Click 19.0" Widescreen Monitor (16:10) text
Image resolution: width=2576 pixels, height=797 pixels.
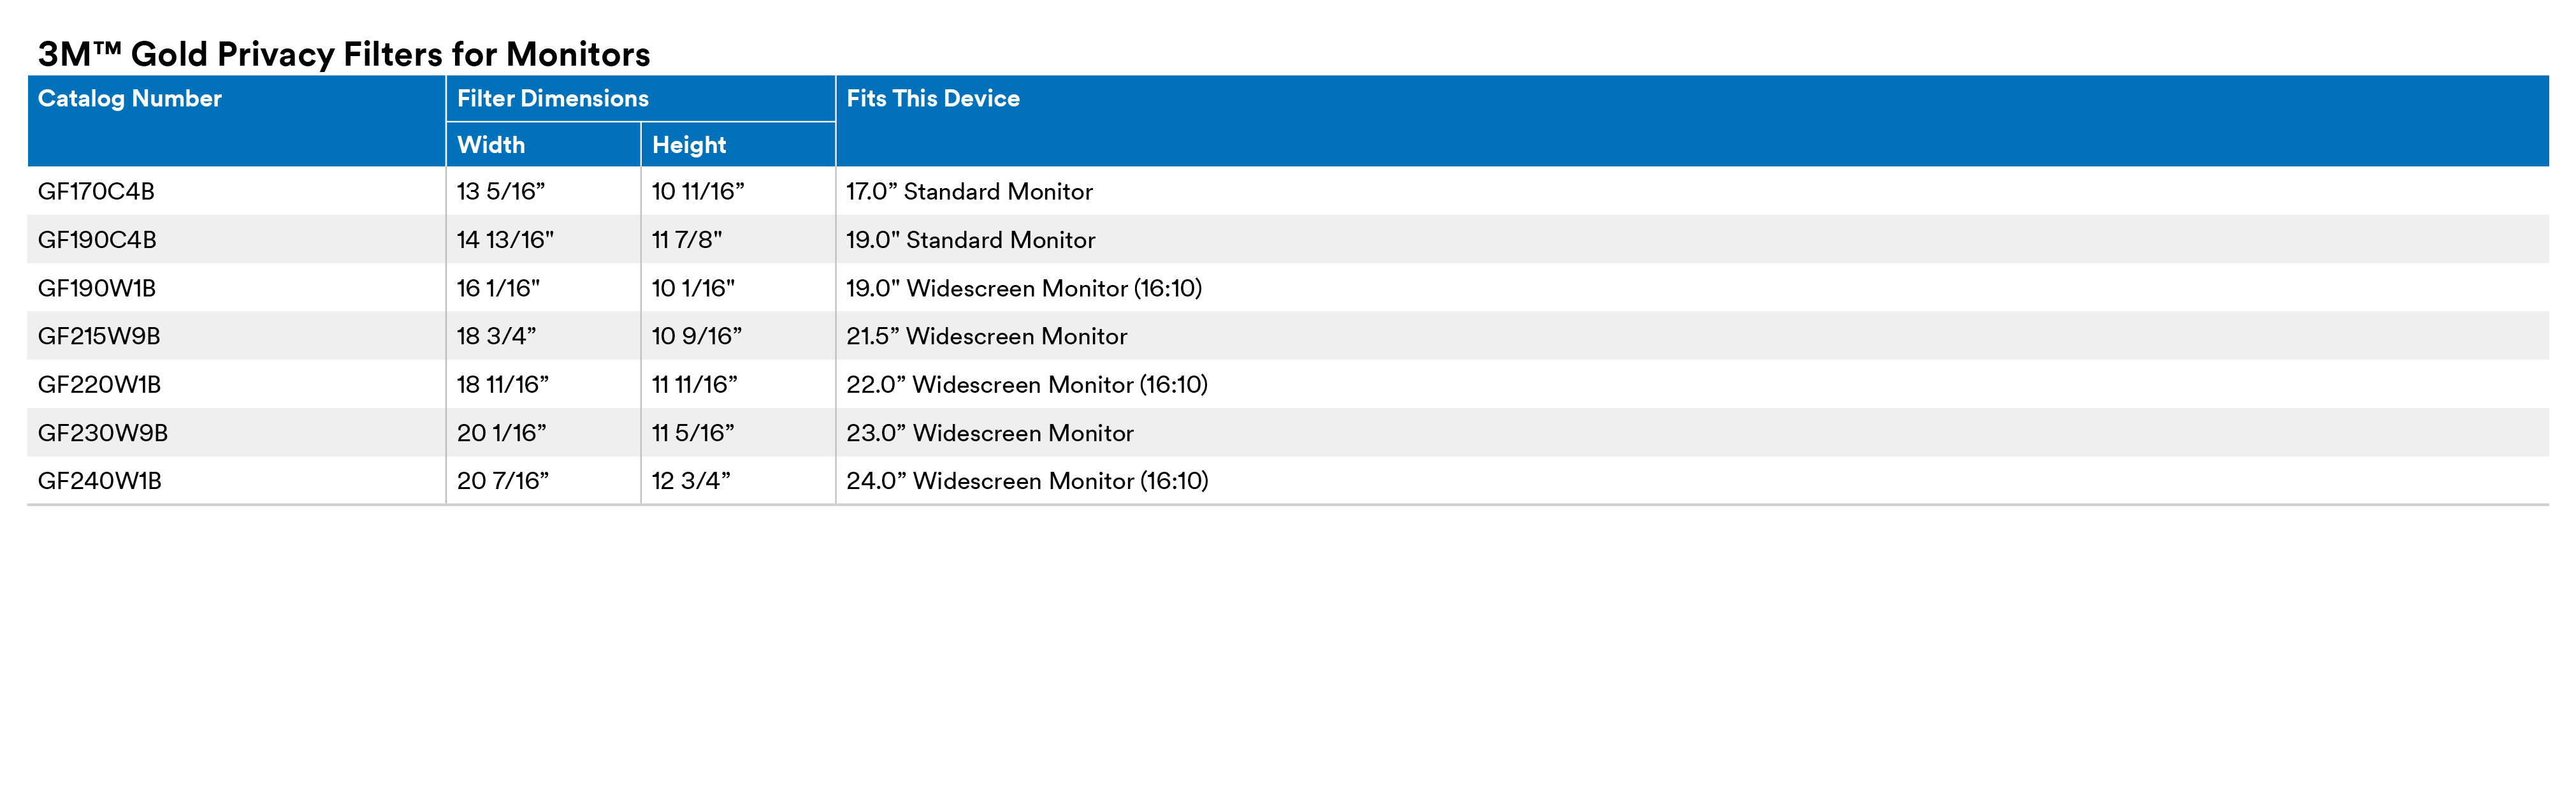click(1024, 289)
